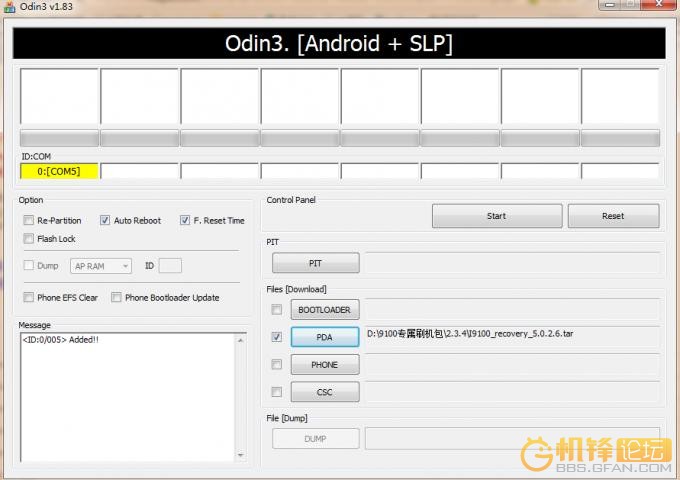Uncheck the F. Reset Time option

tap(185, 220)
